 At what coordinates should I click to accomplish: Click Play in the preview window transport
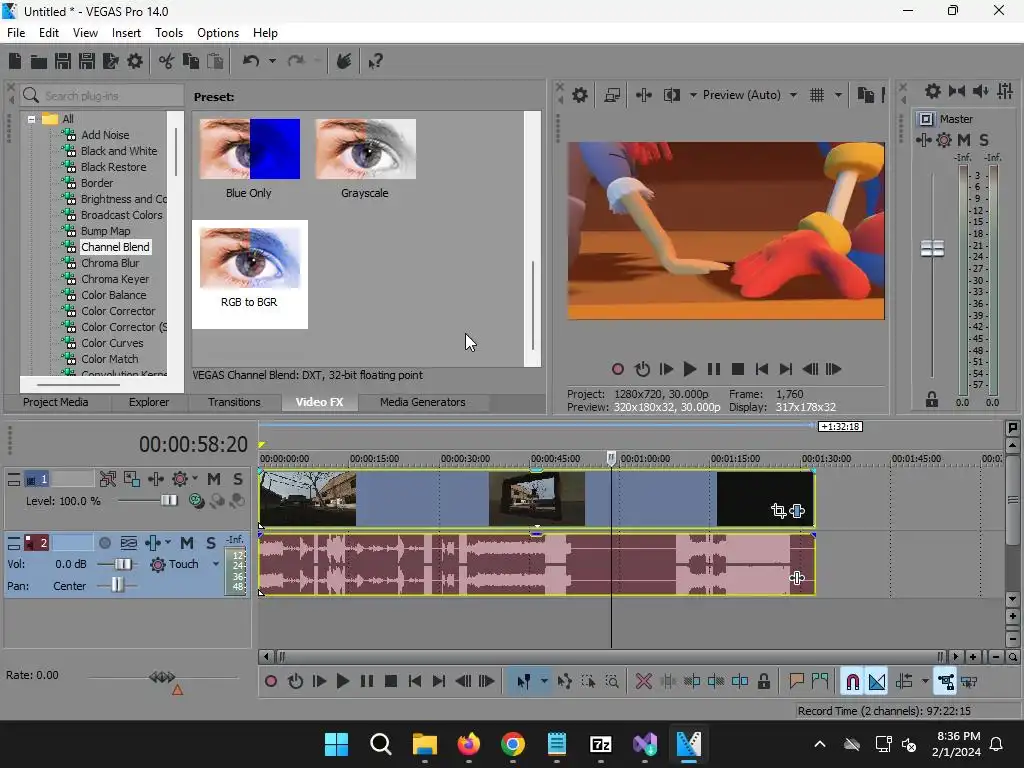[x=690, y=370]
